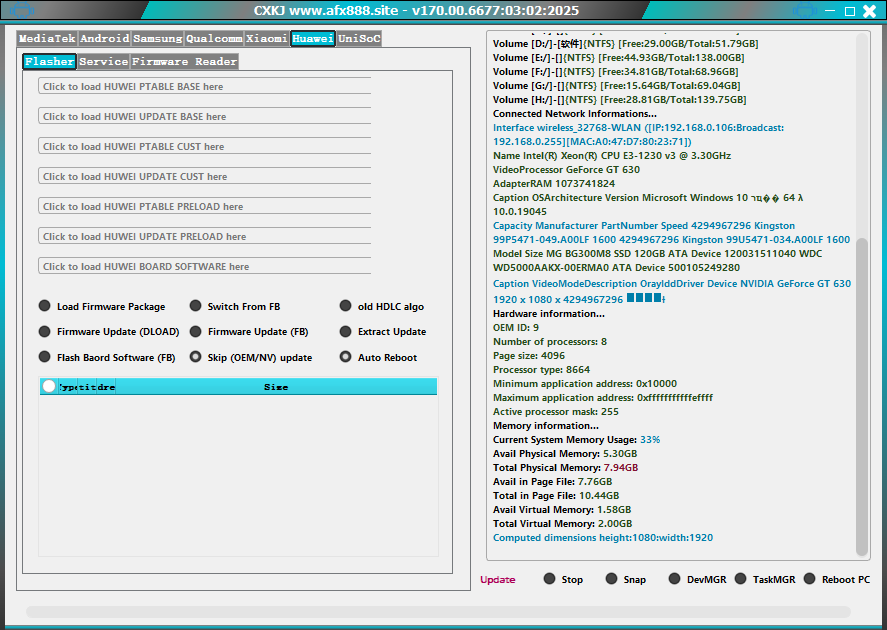Open the Firmware Reader sub-tab
Viewport: 887px width, 630px height.
point(184,61)
